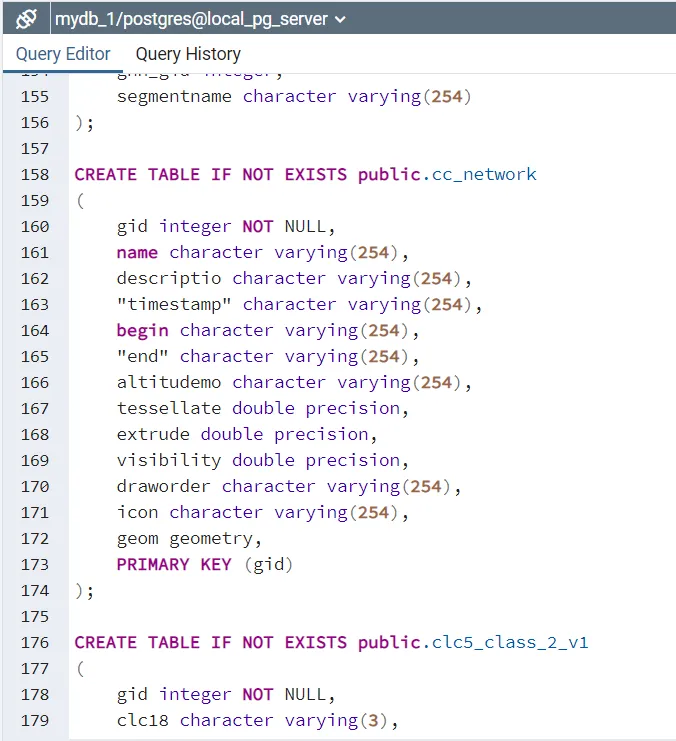676x741 pixels.
Task: Click the begin keyword on line 164
Action: point(143,330)
